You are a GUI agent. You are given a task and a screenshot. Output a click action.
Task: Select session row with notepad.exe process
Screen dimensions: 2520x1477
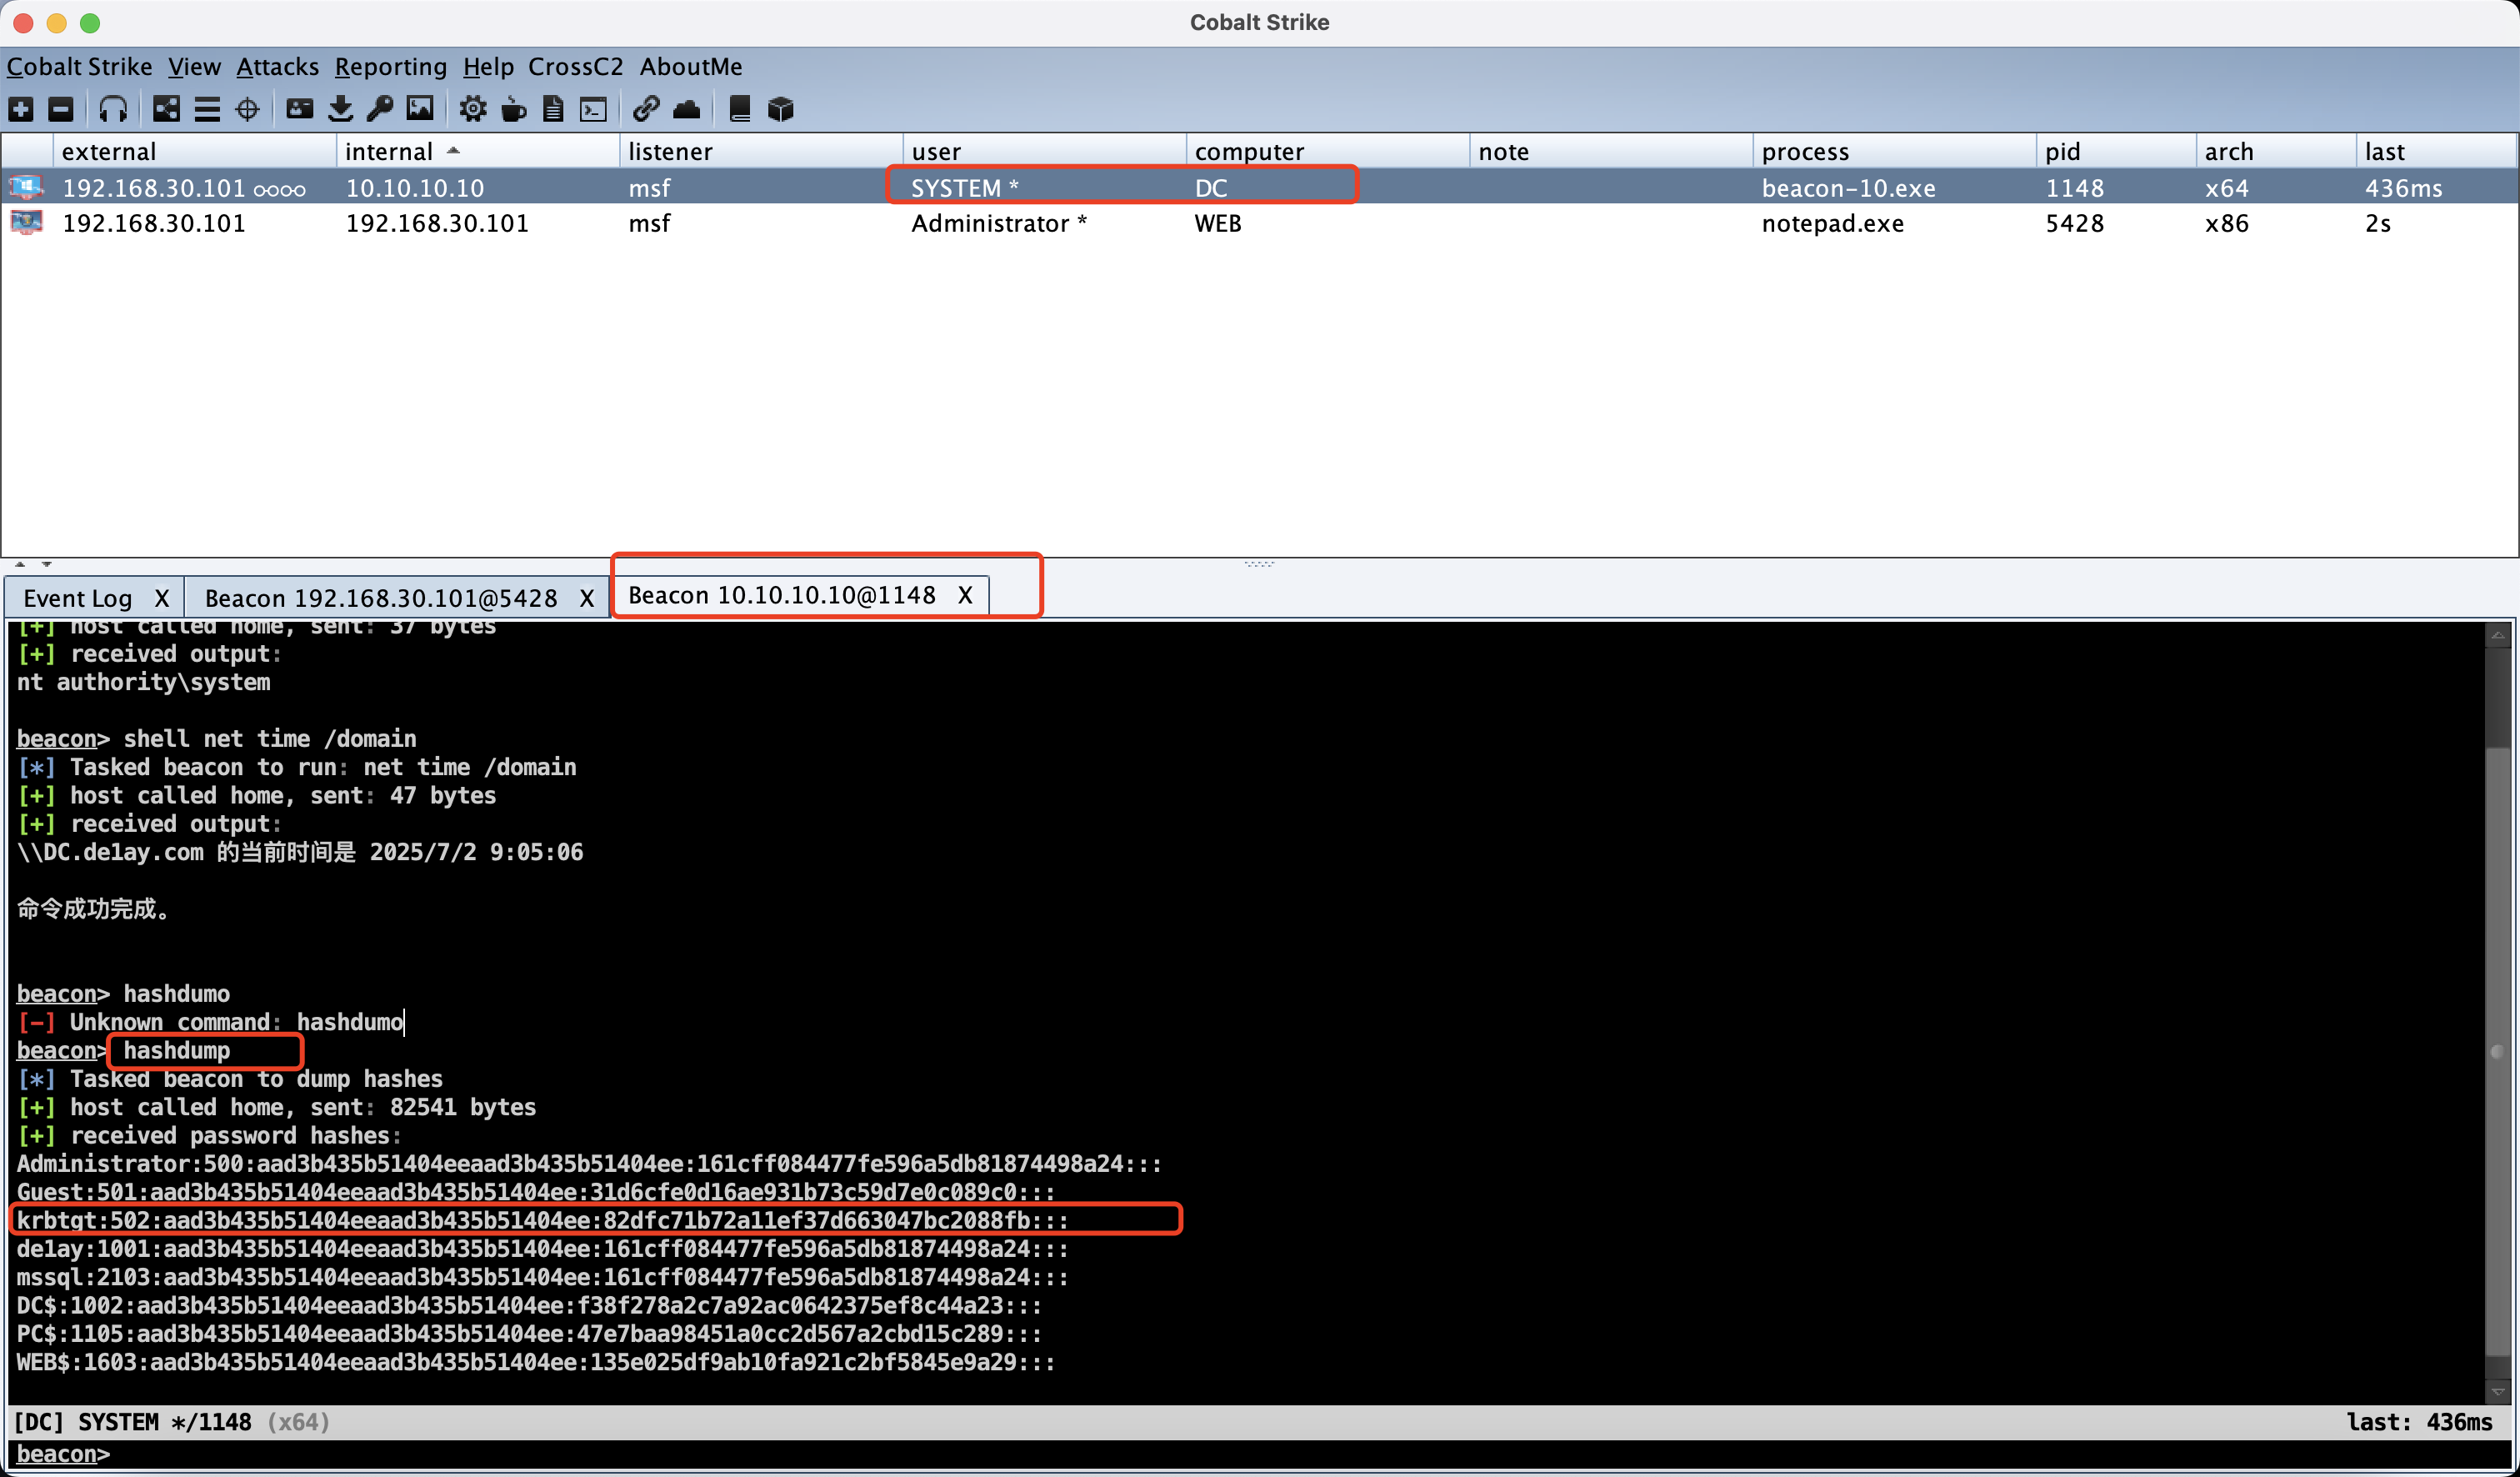coord(1260,222)
